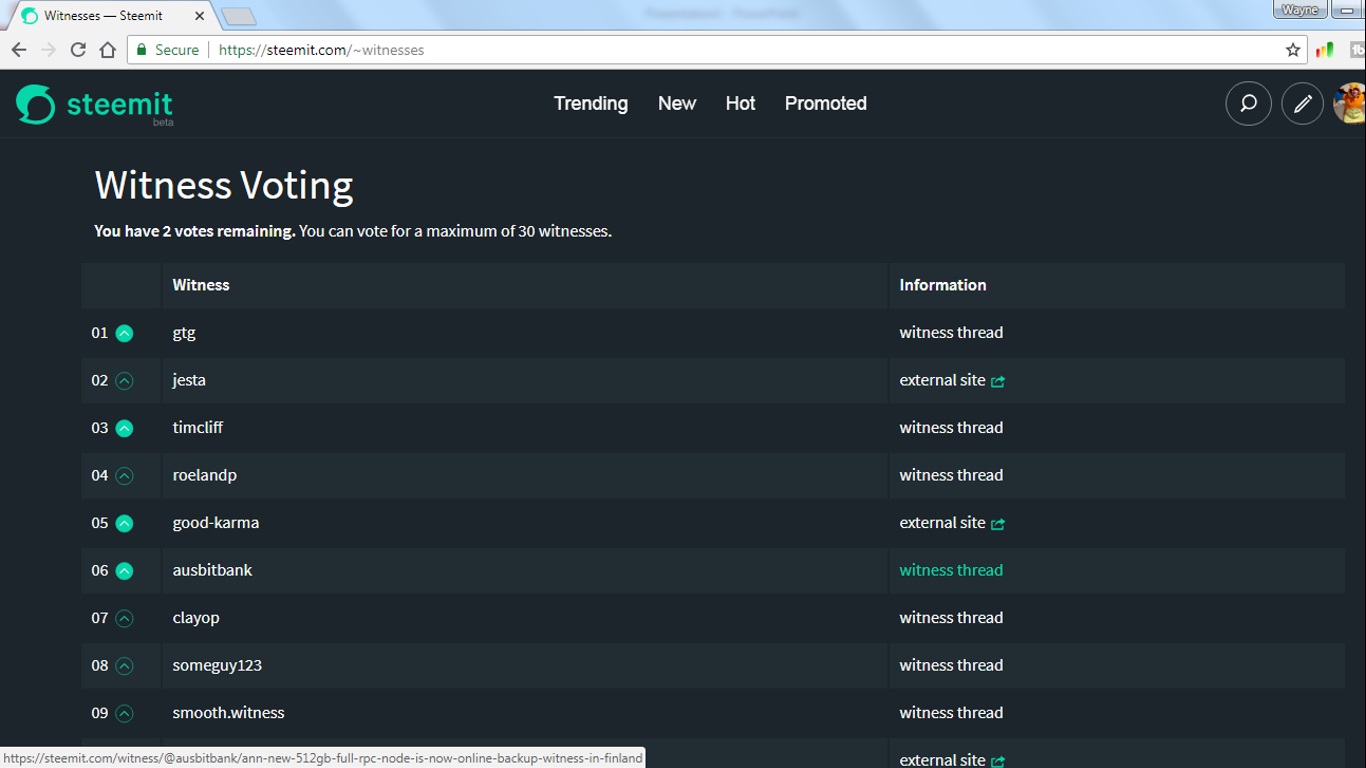This screenshot has height=768, width=1366.
Task: Click the browser forward arrow
Action: pyautogui.click(x=48, y=50)
